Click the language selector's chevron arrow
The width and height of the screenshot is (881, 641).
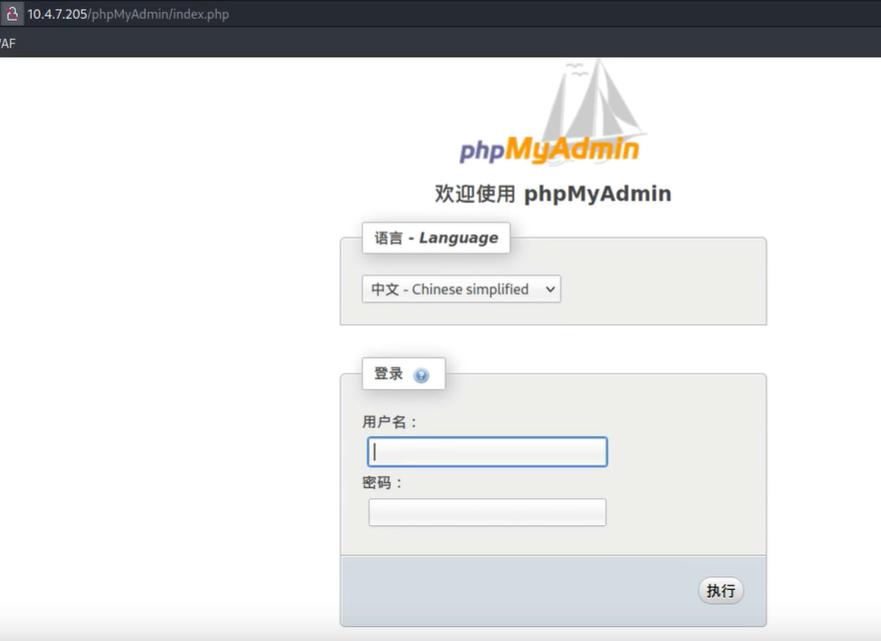click(549, 289)
